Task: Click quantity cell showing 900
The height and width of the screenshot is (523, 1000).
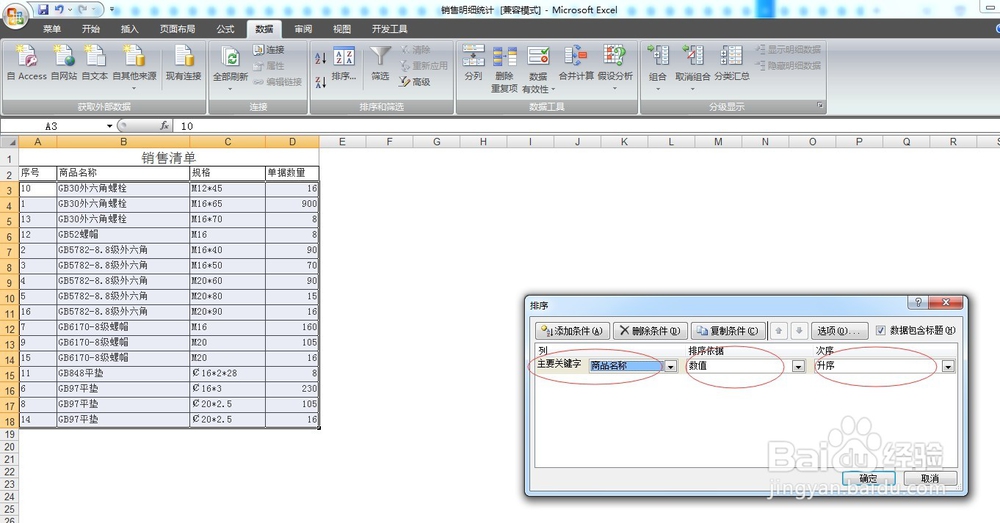Action: point(292,203)
